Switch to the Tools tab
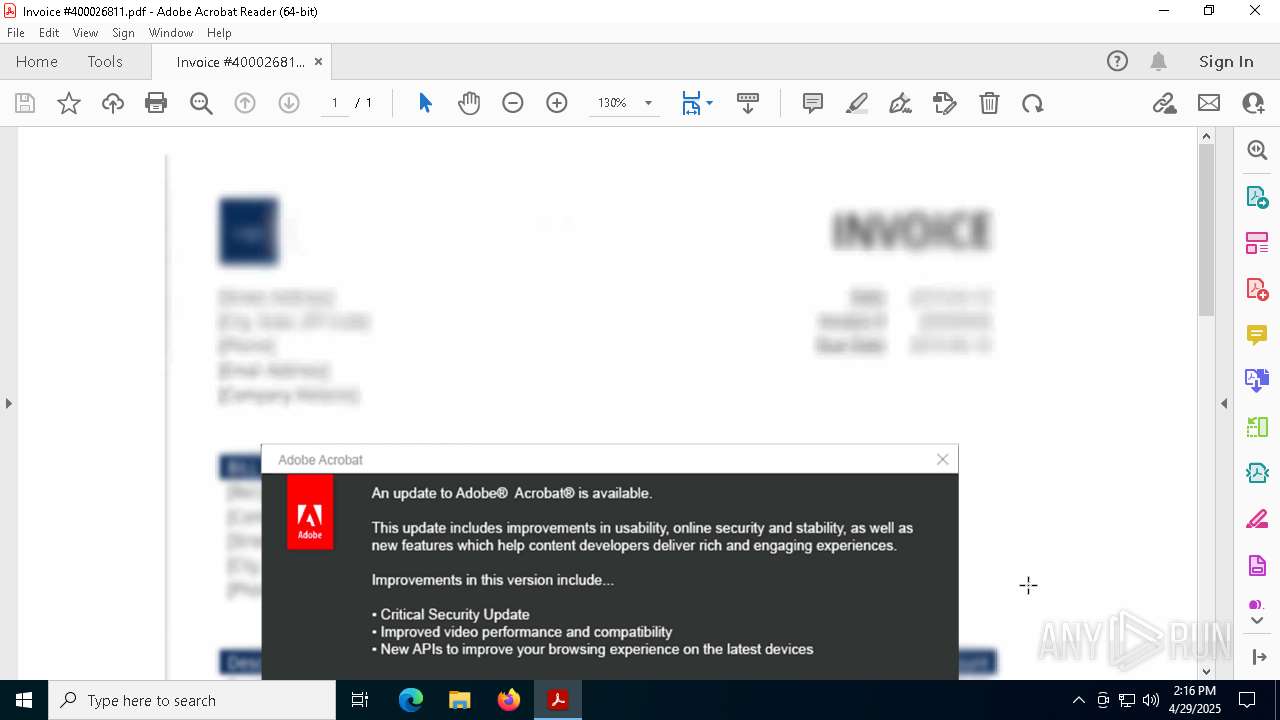 [105, 61]
